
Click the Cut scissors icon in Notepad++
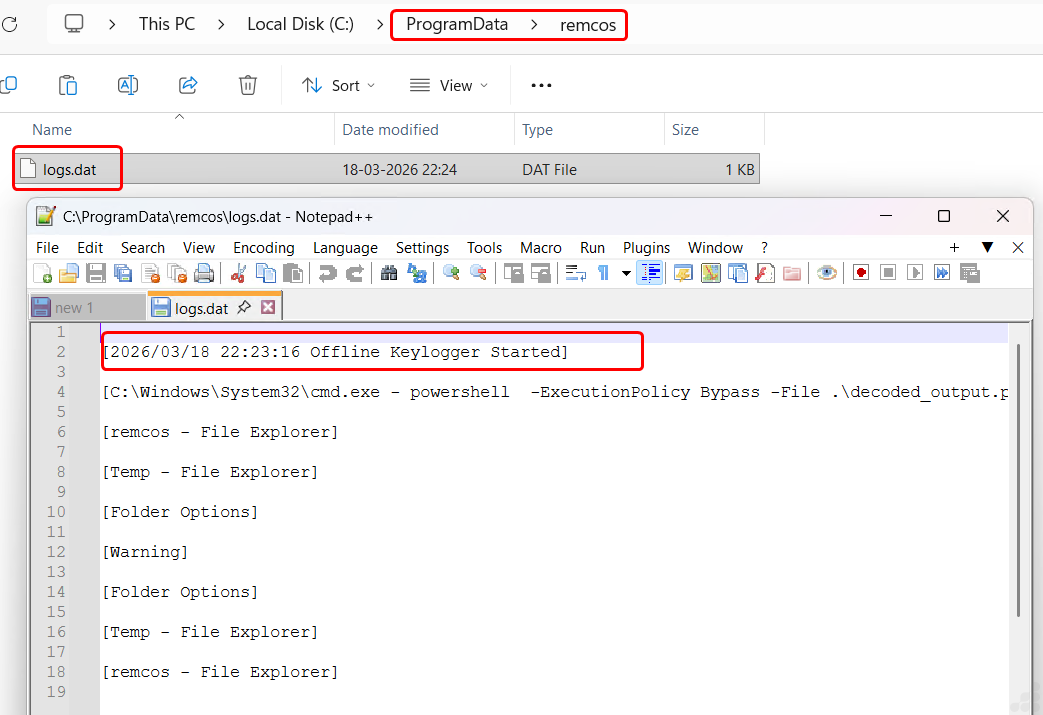[238, 273]
